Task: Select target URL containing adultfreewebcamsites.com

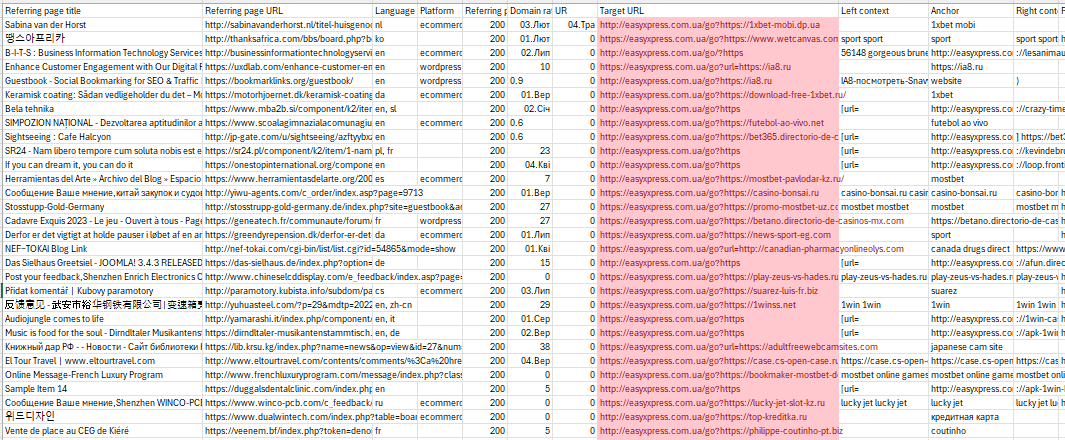Action: 718,346
